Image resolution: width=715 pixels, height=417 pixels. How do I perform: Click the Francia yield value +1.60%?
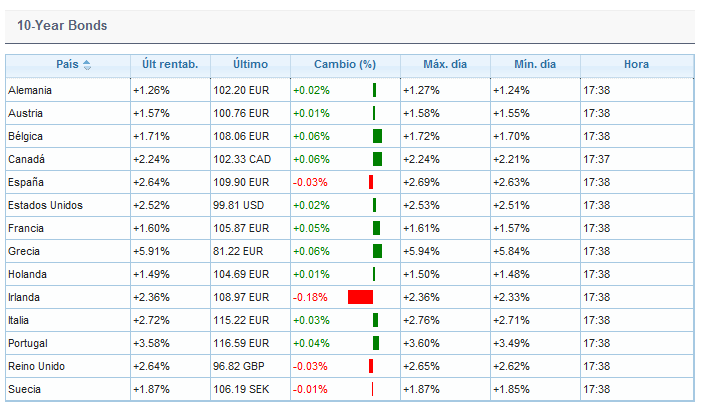151,228
